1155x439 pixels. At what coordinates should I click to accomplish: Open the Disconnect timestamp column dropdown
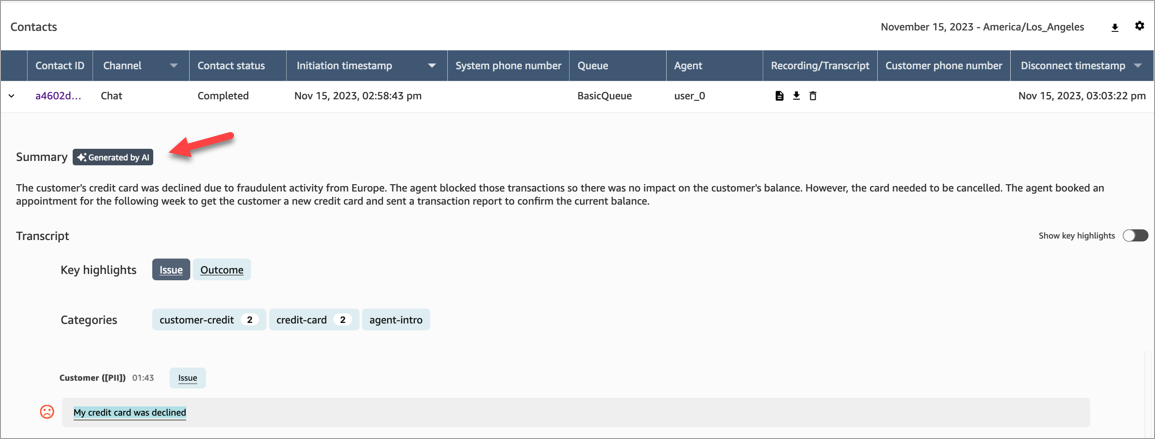tap(1138, 66)
